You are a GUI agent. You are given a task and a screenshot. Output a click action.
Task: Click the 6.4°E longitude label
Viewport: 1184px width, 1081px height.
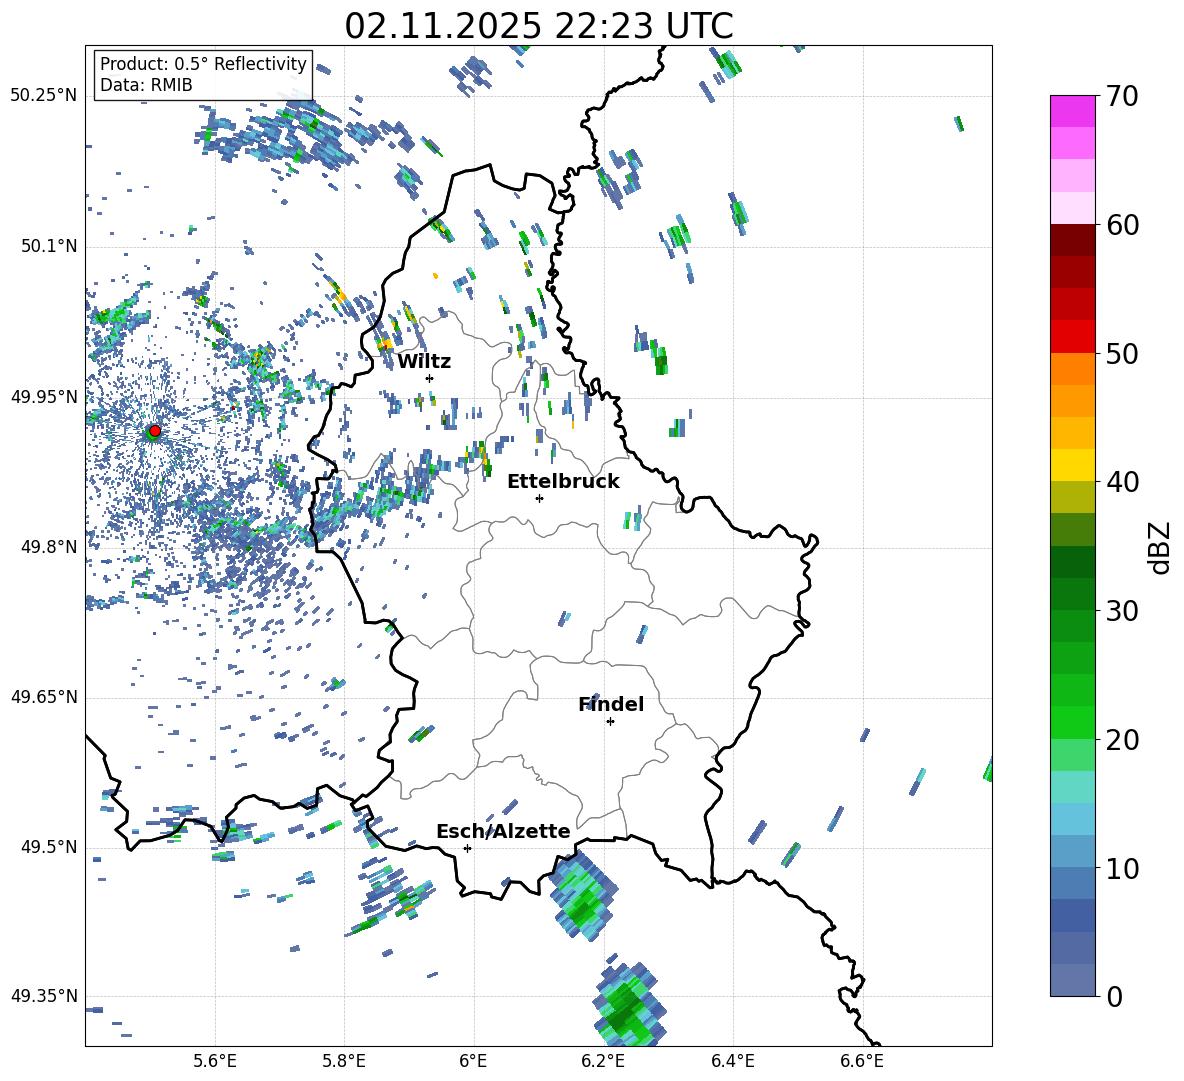[x=732, y=1061]
